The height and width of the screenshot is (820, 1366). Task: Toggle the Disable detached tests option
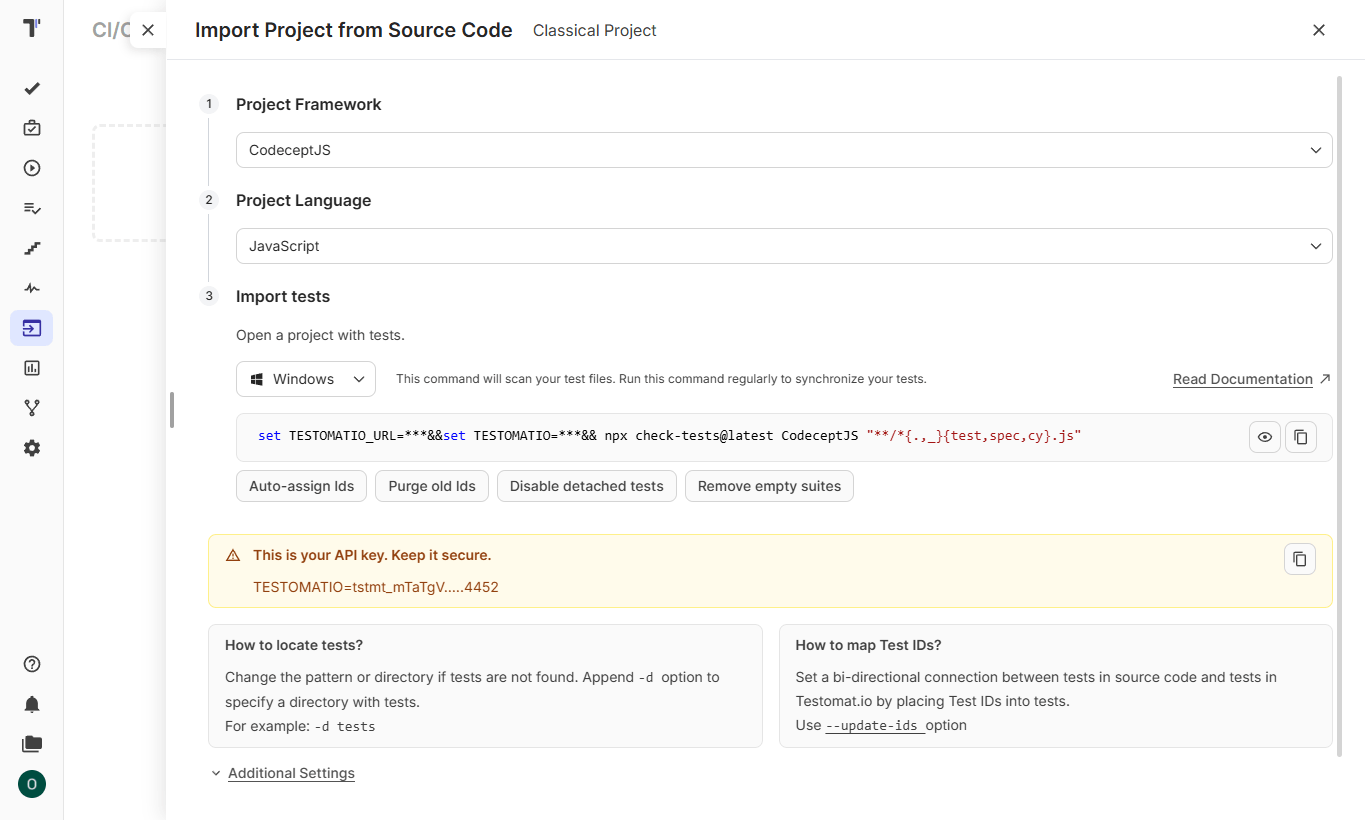(x=587, y=486)
